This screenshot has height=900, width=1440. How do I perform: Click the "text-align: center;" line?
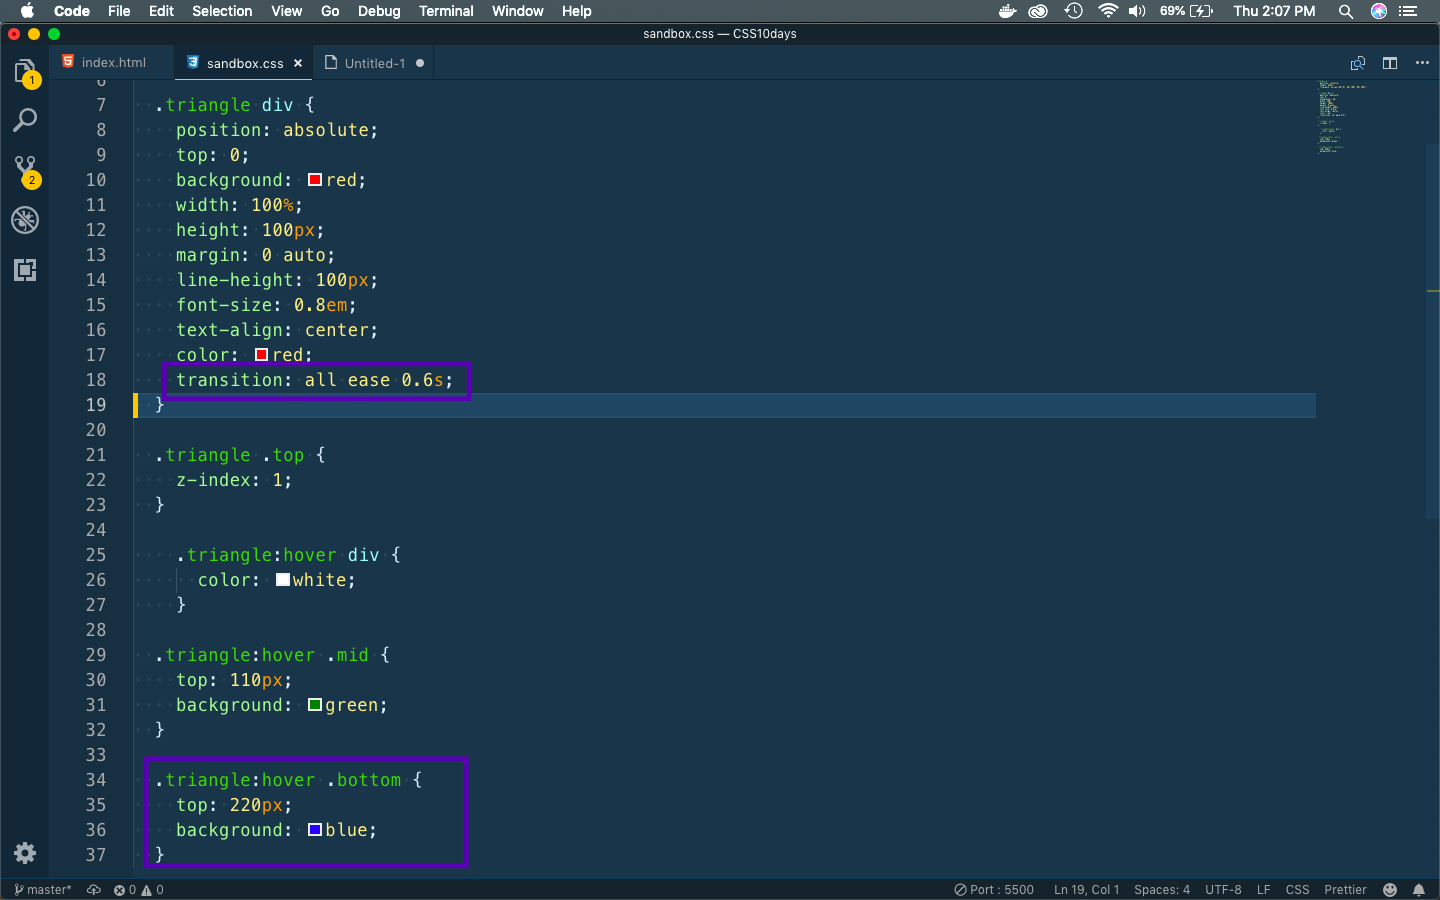coord(277,330)
